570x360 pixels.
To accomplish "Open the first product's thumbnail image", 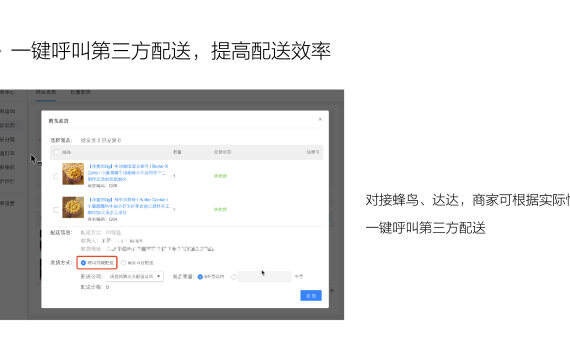I will (x=73, y=174).
